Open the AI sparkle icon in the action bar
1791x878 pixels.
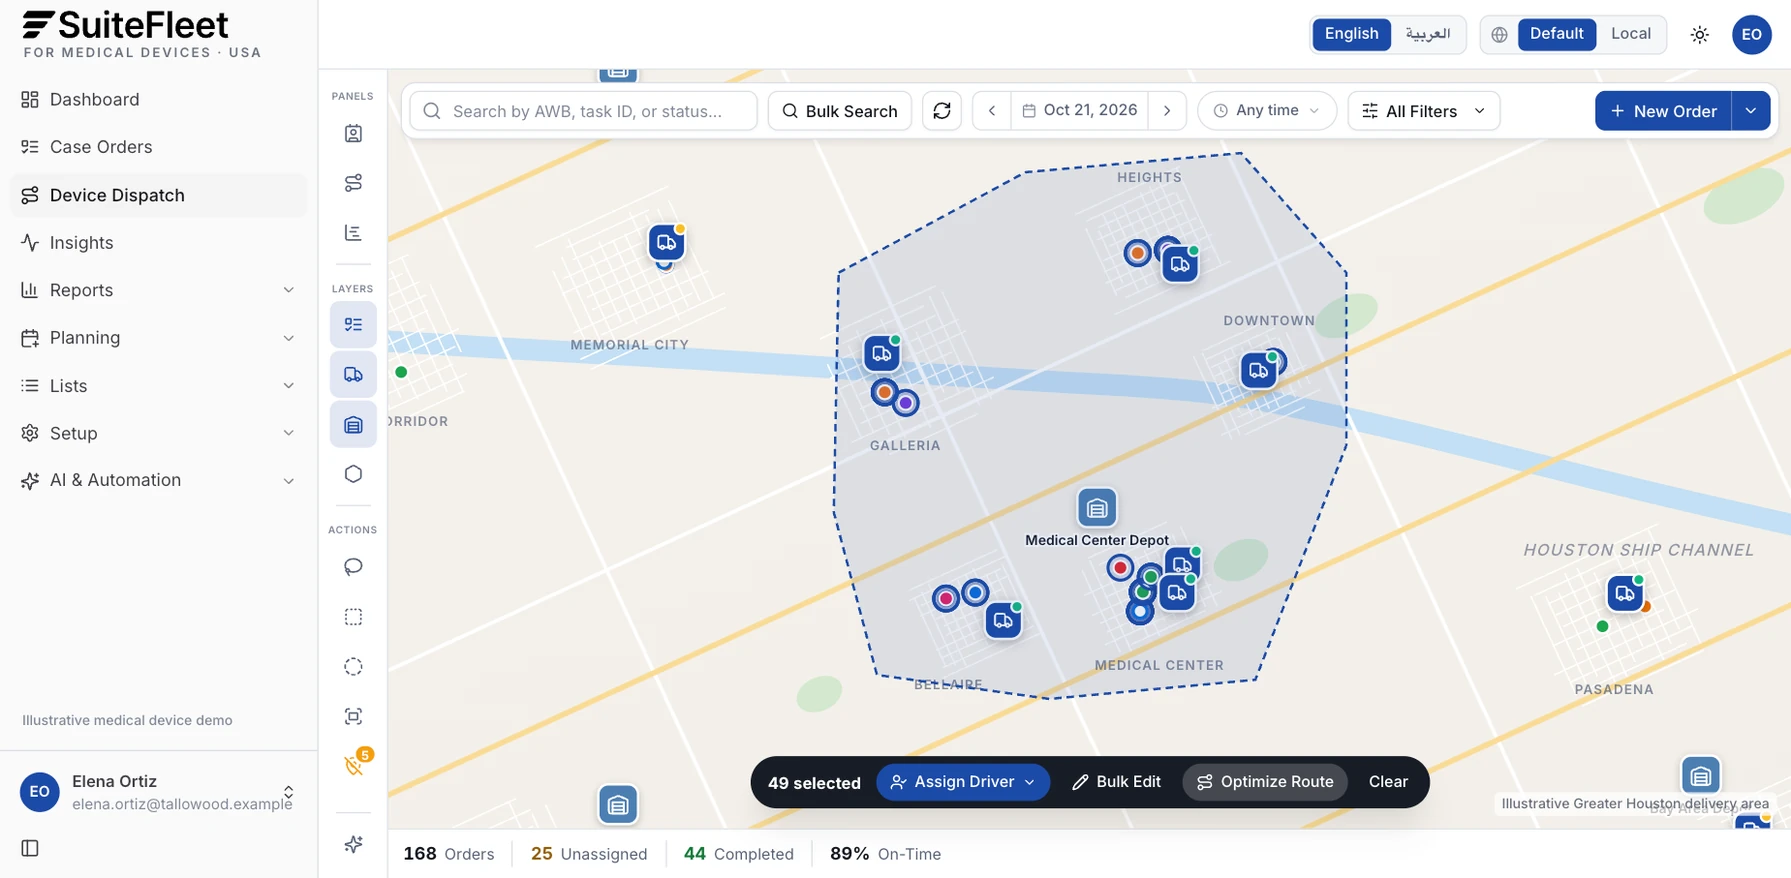353,844
